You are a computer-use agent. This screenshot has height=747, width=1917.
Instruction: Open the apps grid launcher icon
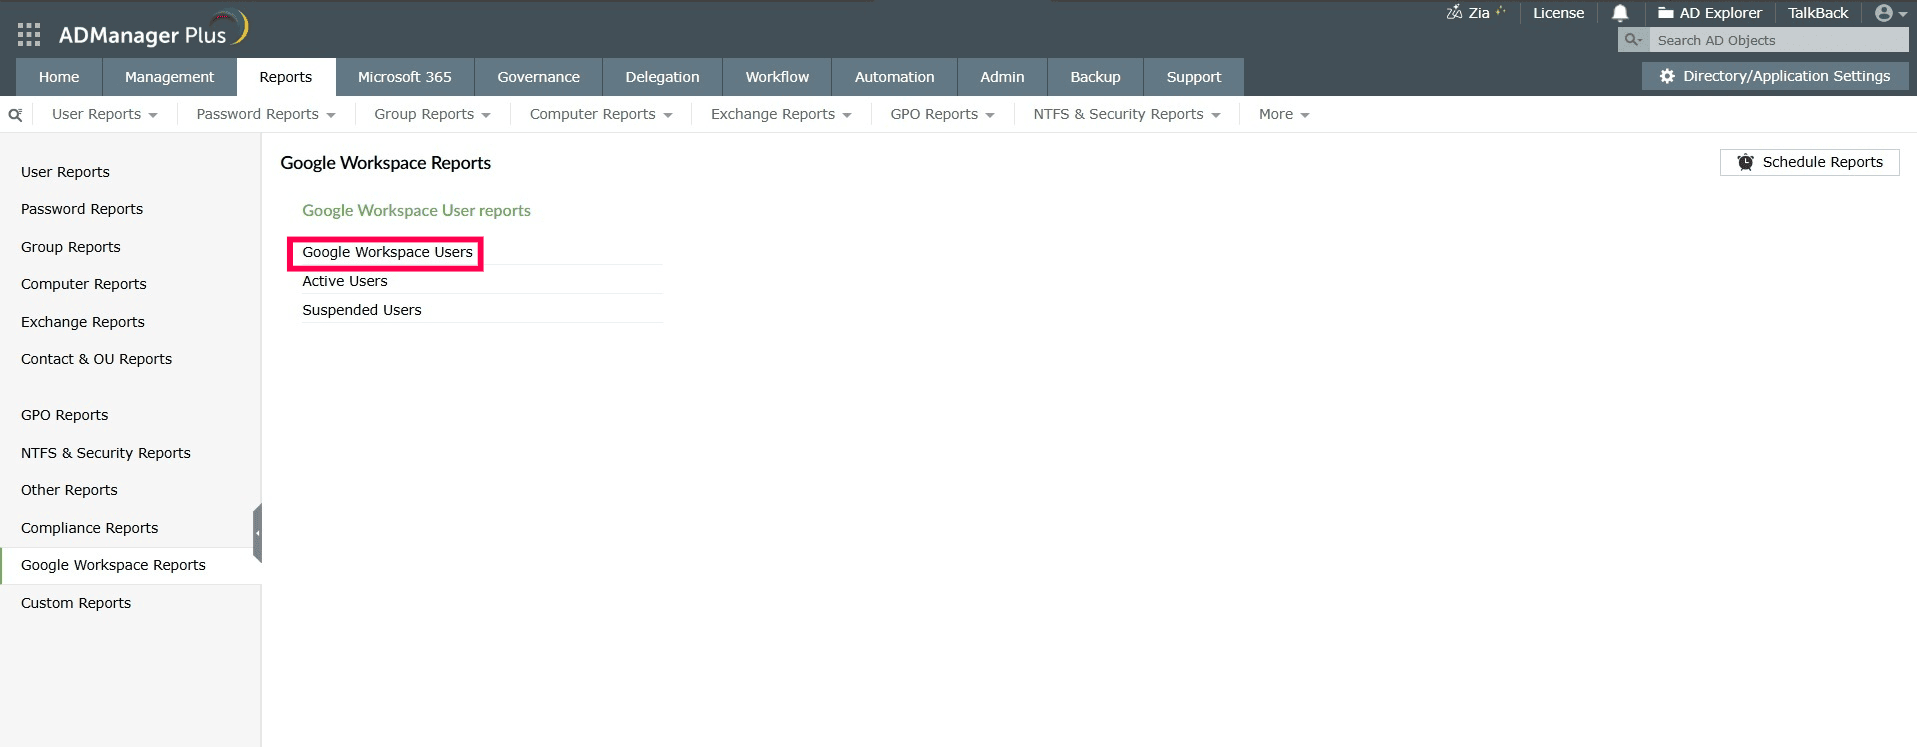29,35
